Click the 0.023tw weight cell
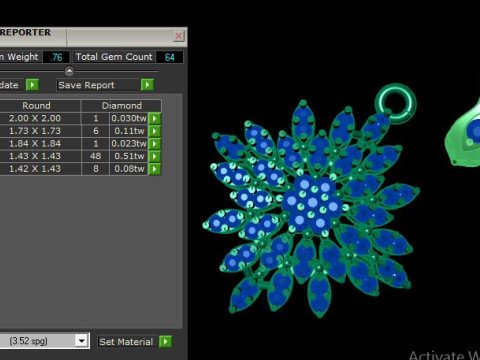Screen dimensions: 480x360 point(129,144)
